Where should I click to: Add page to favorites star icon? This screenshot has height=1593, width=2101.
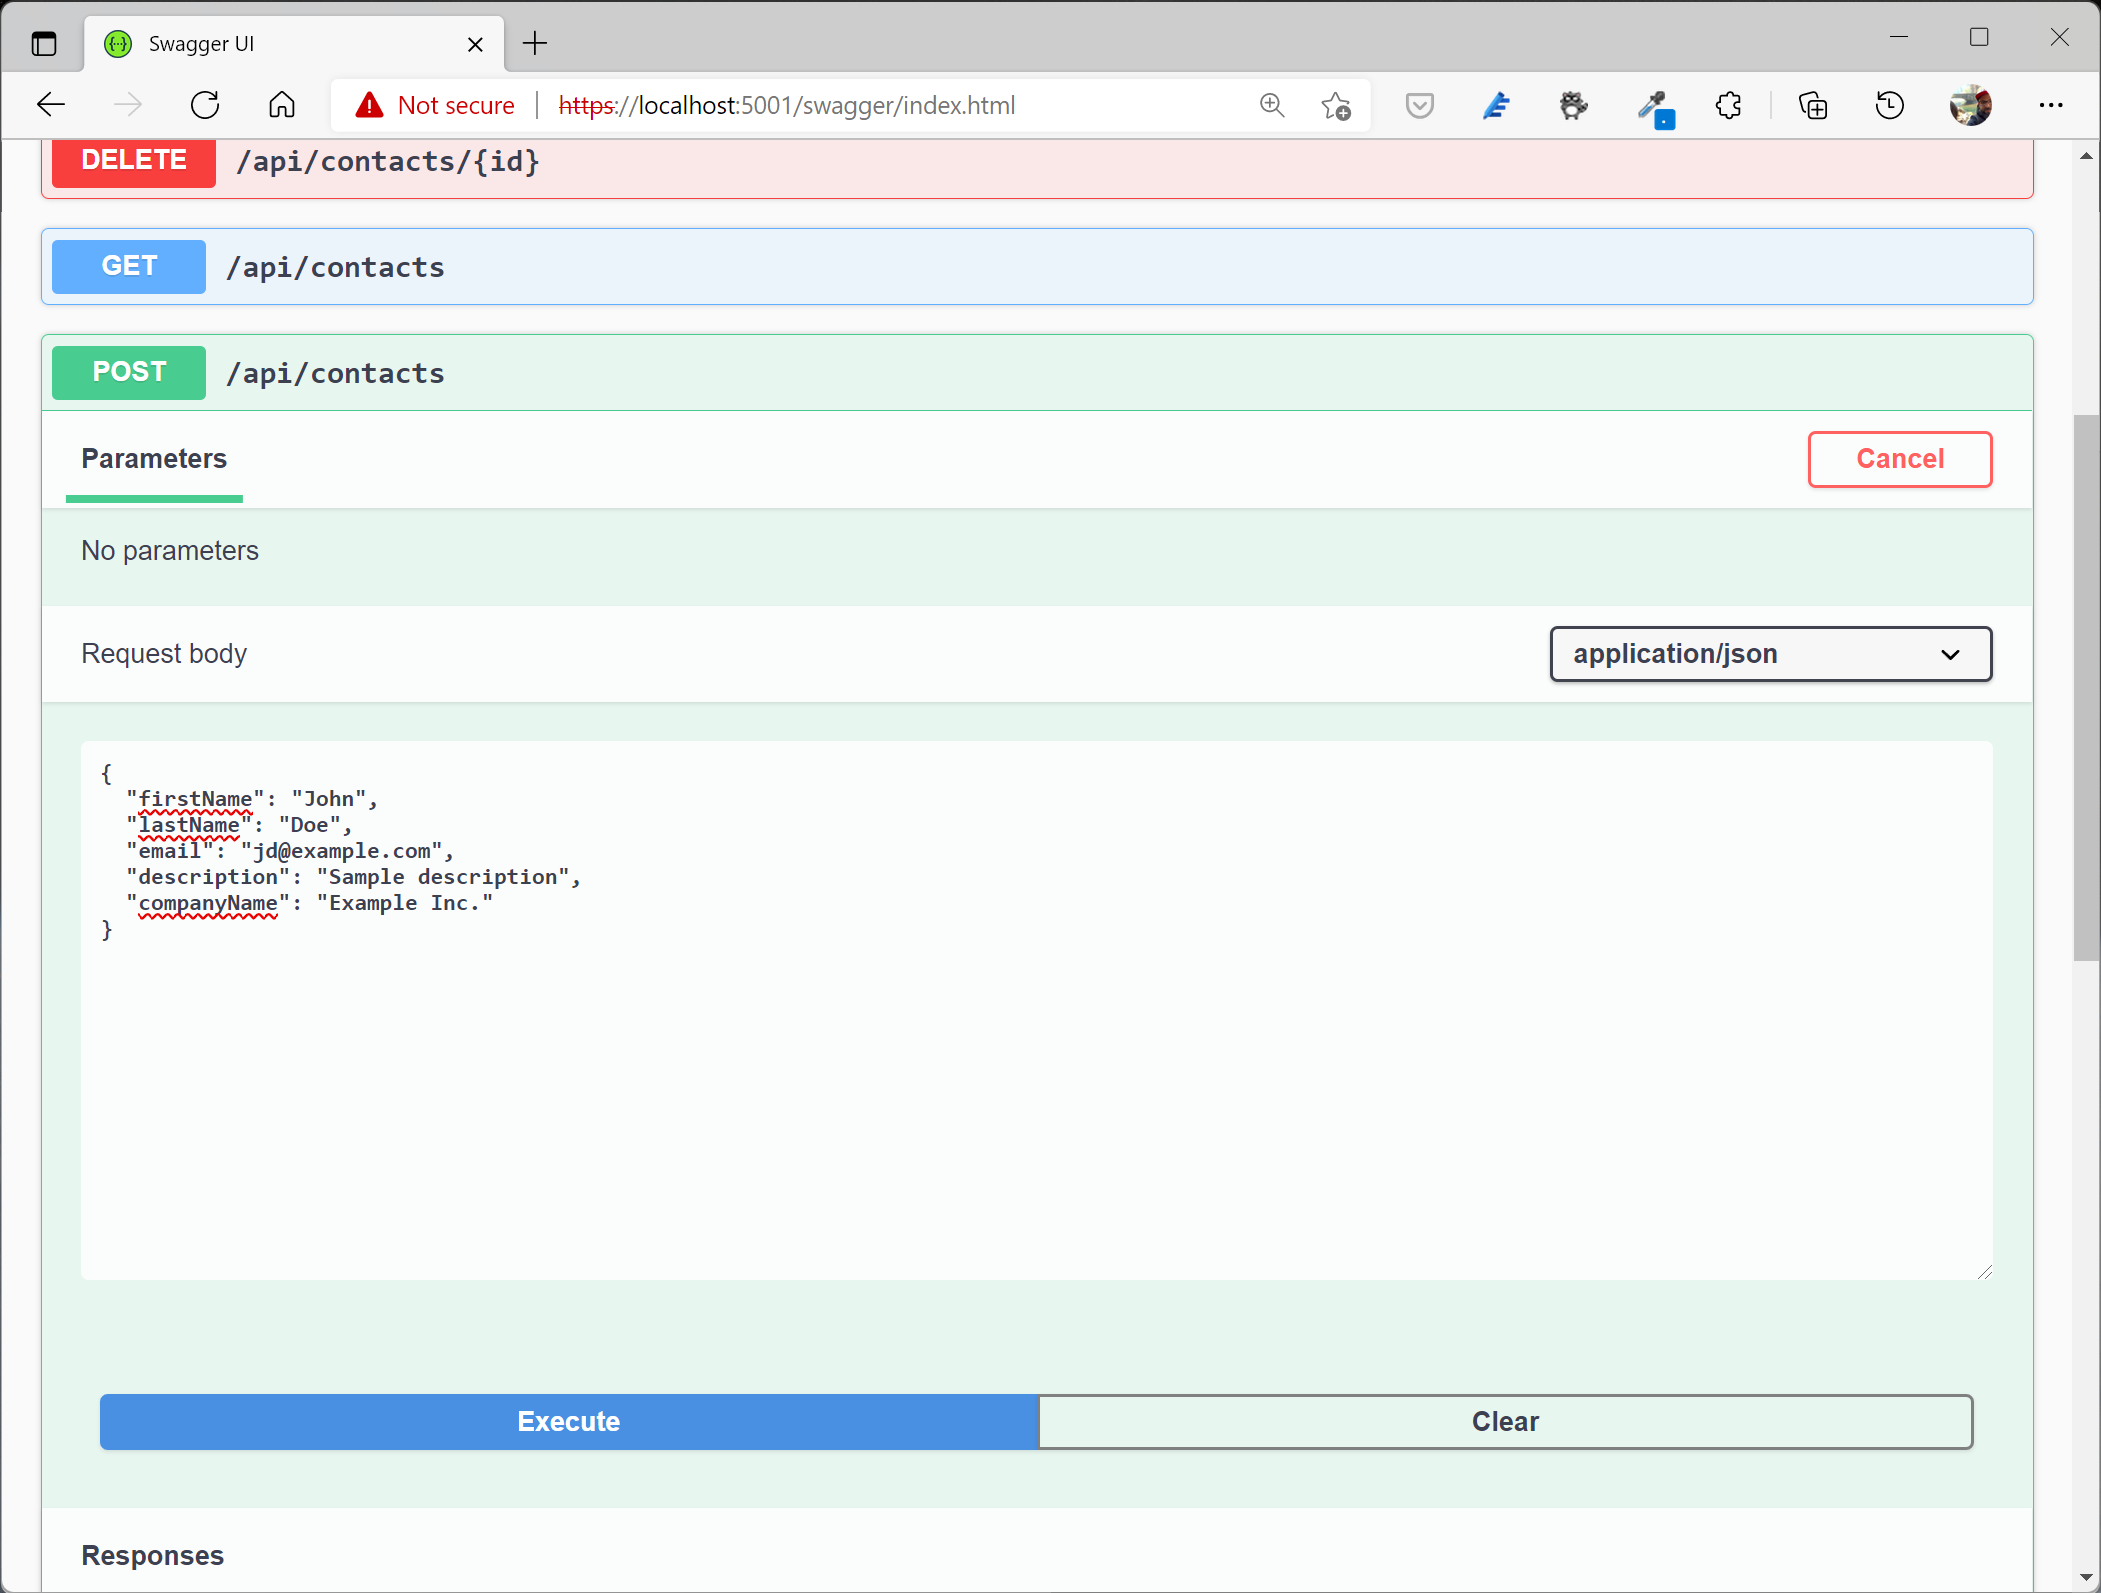coord(1335,105)
